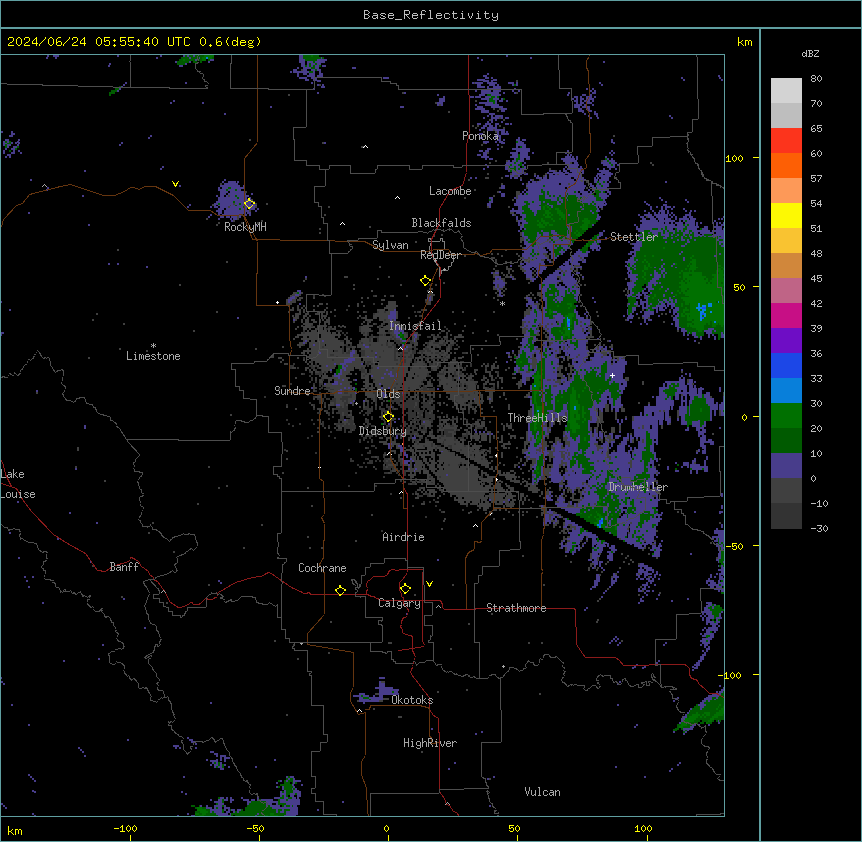Click the ThreeHills town label
Viewport: 862px width, 842px height.
tap(537, 418)
